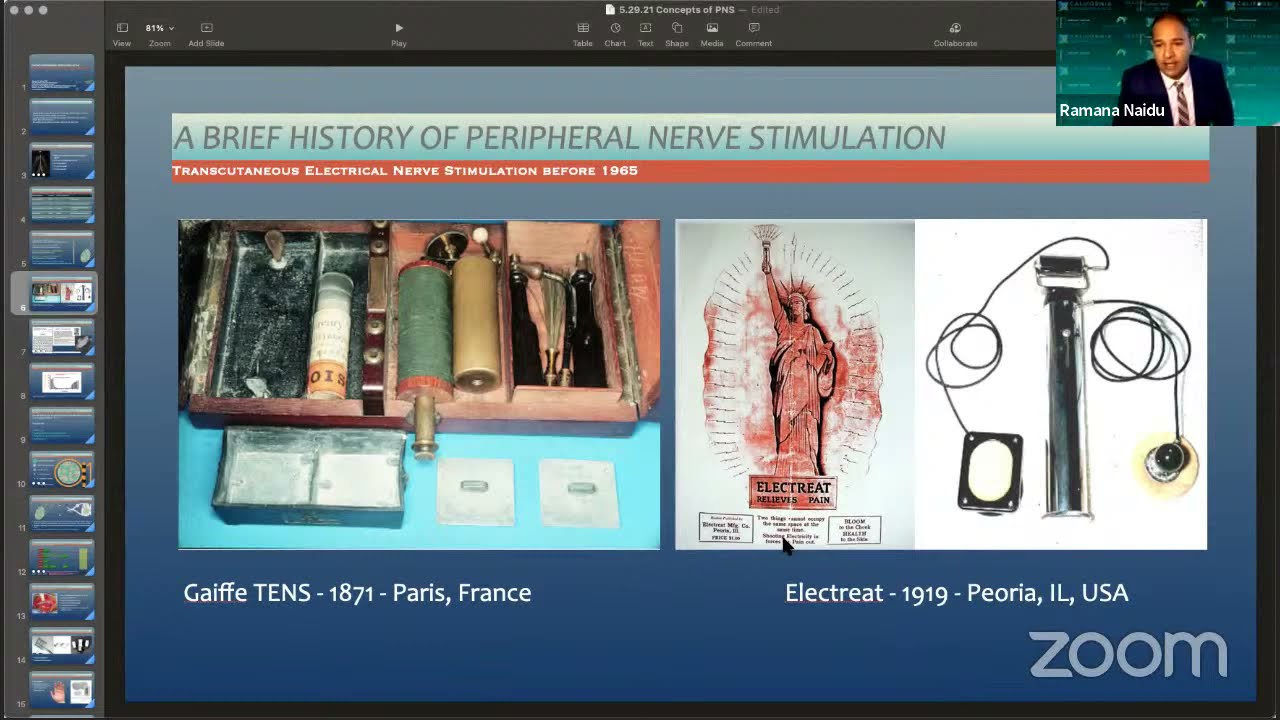Select slide 4 thumbnail in navigator
The width and height of the screenshot is (1280, 720).
coord(62,206)
